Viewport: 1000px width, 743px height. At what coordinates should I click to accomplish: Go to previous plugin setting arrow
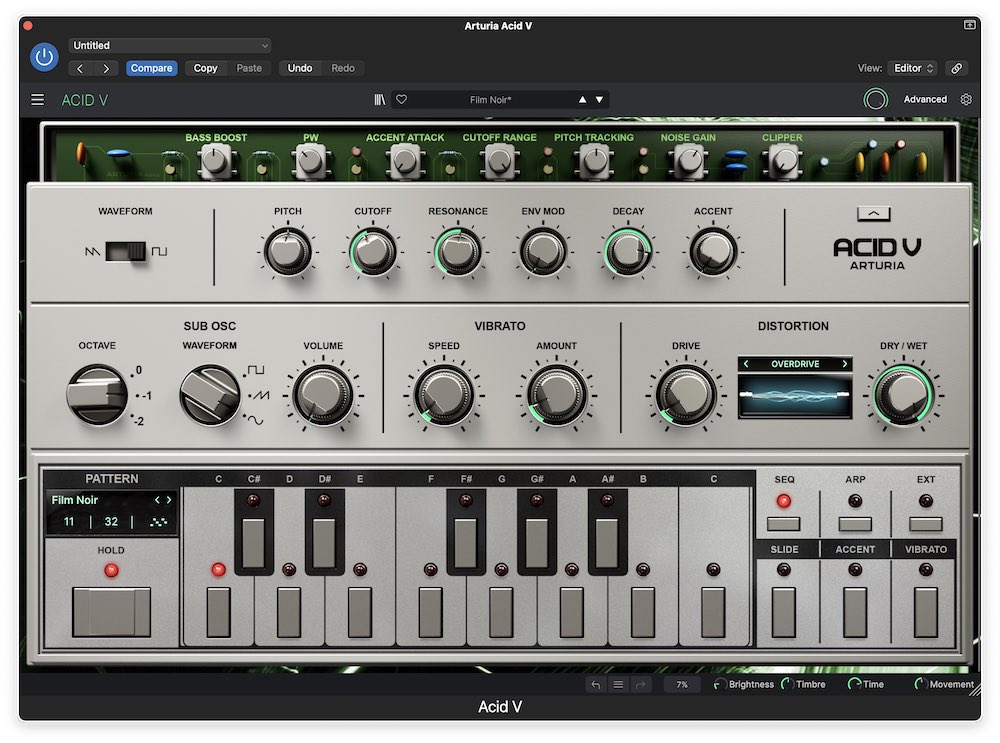[80, 68]
